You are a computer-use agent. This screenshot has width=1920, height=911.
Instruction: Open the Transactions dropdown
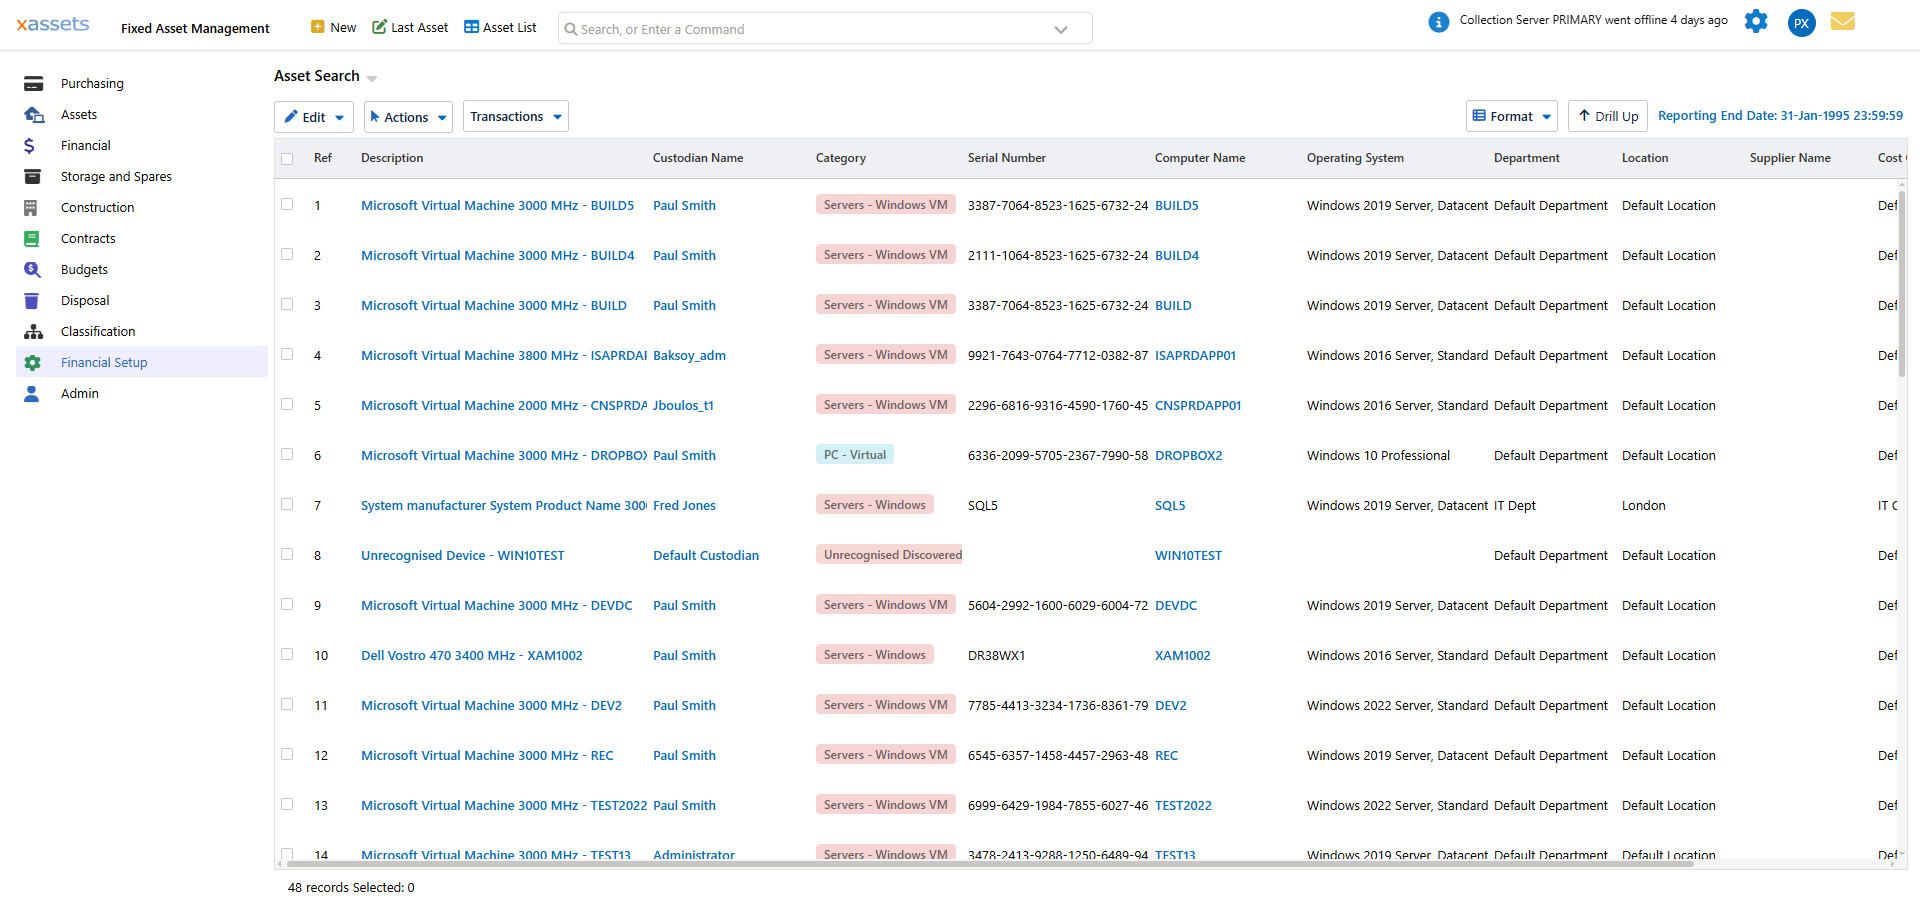(x=515, y=116)
